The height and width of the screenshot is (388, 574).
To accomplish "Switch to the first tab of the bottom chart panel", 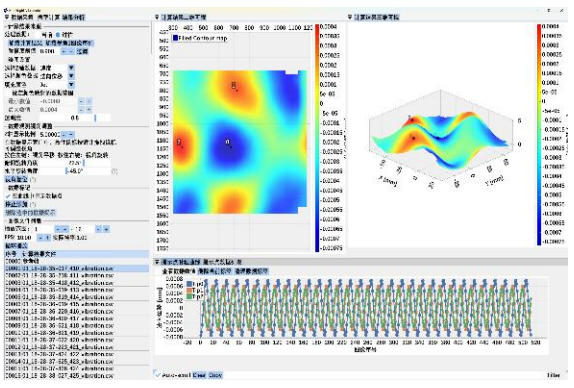I will [x=181, y=262].
